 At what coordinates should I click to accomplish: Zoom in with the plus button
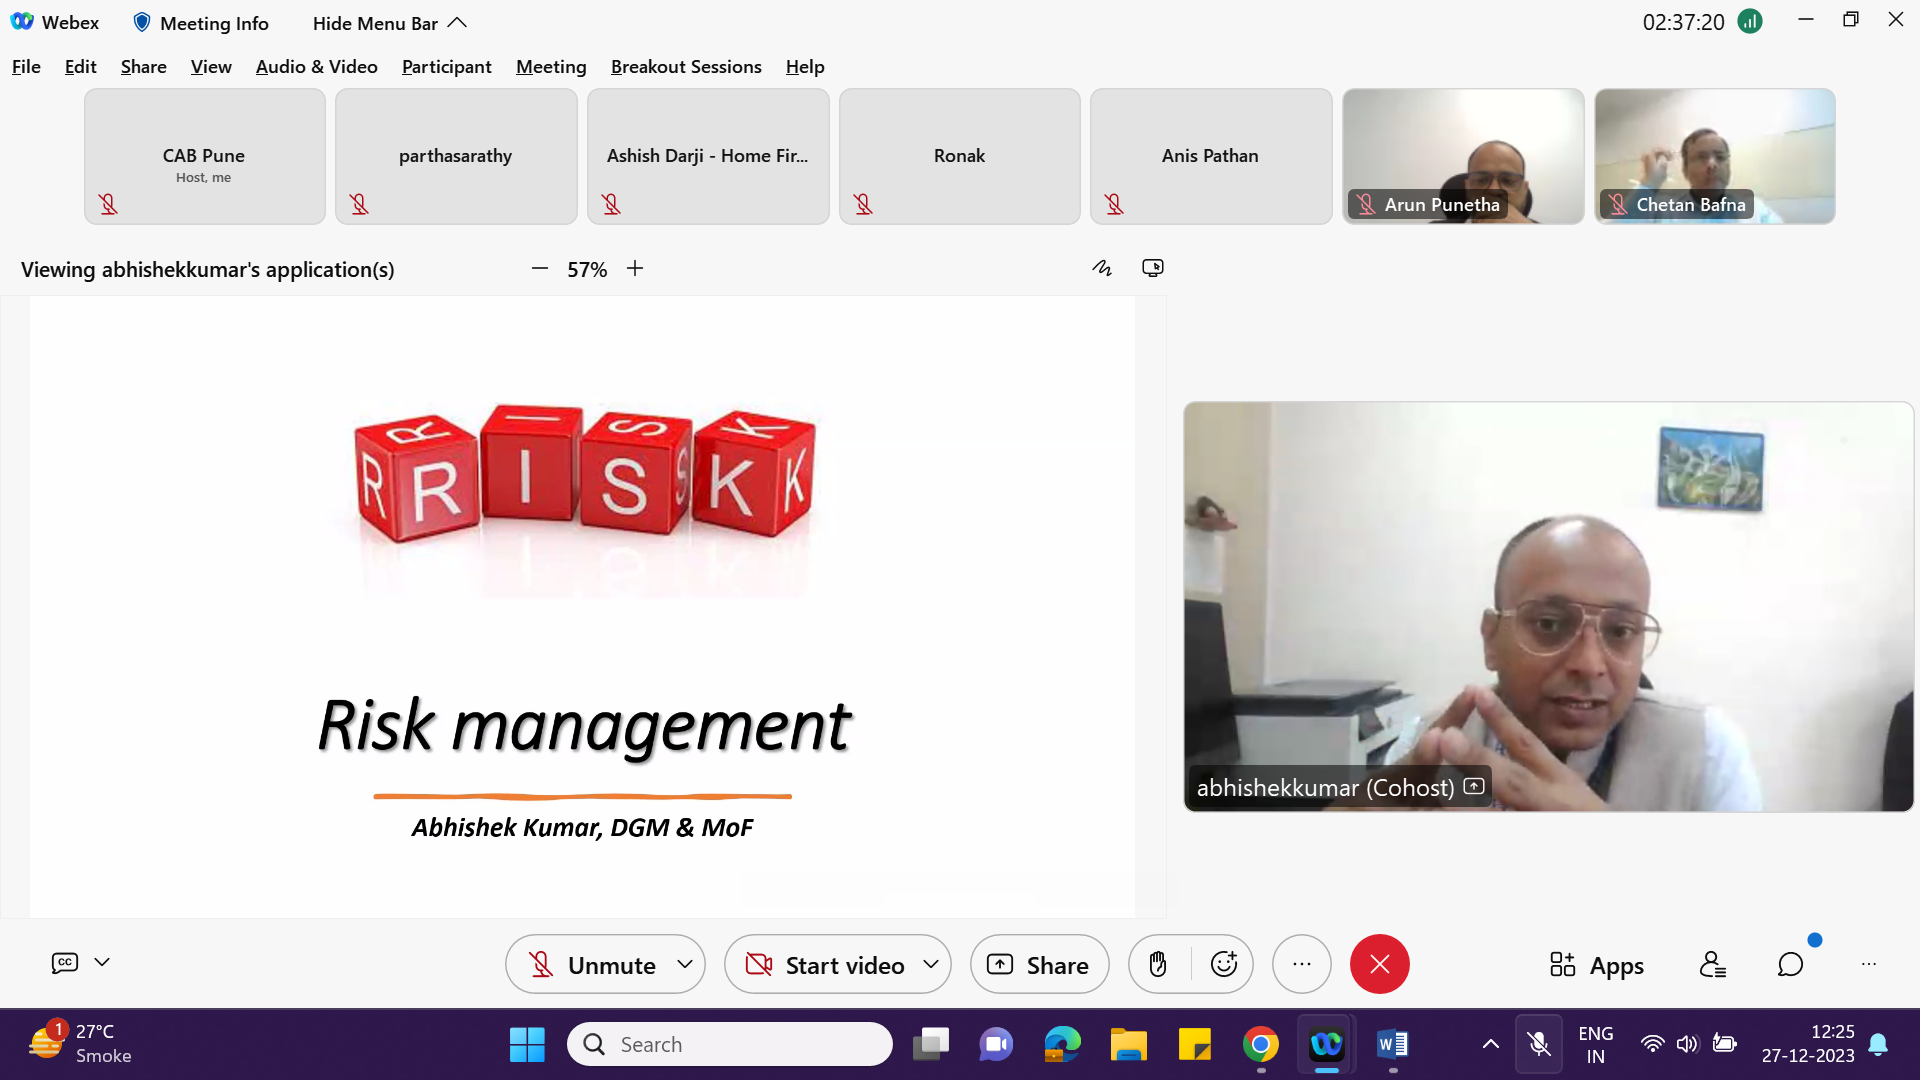[635, 268]
